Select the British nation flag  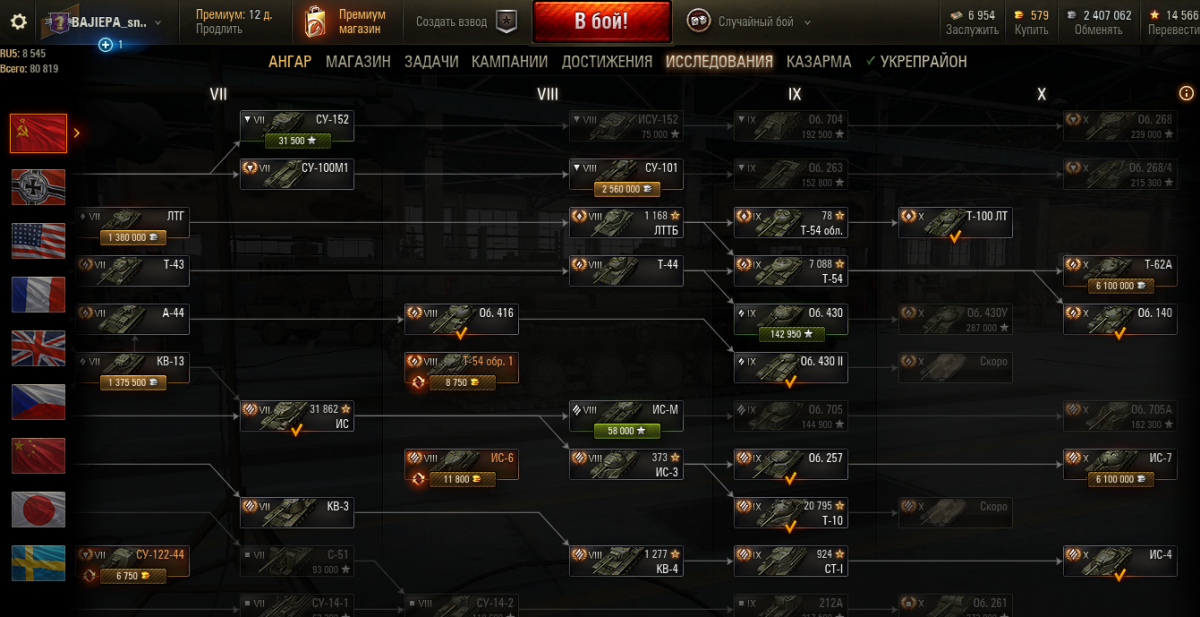pos(38,348)
